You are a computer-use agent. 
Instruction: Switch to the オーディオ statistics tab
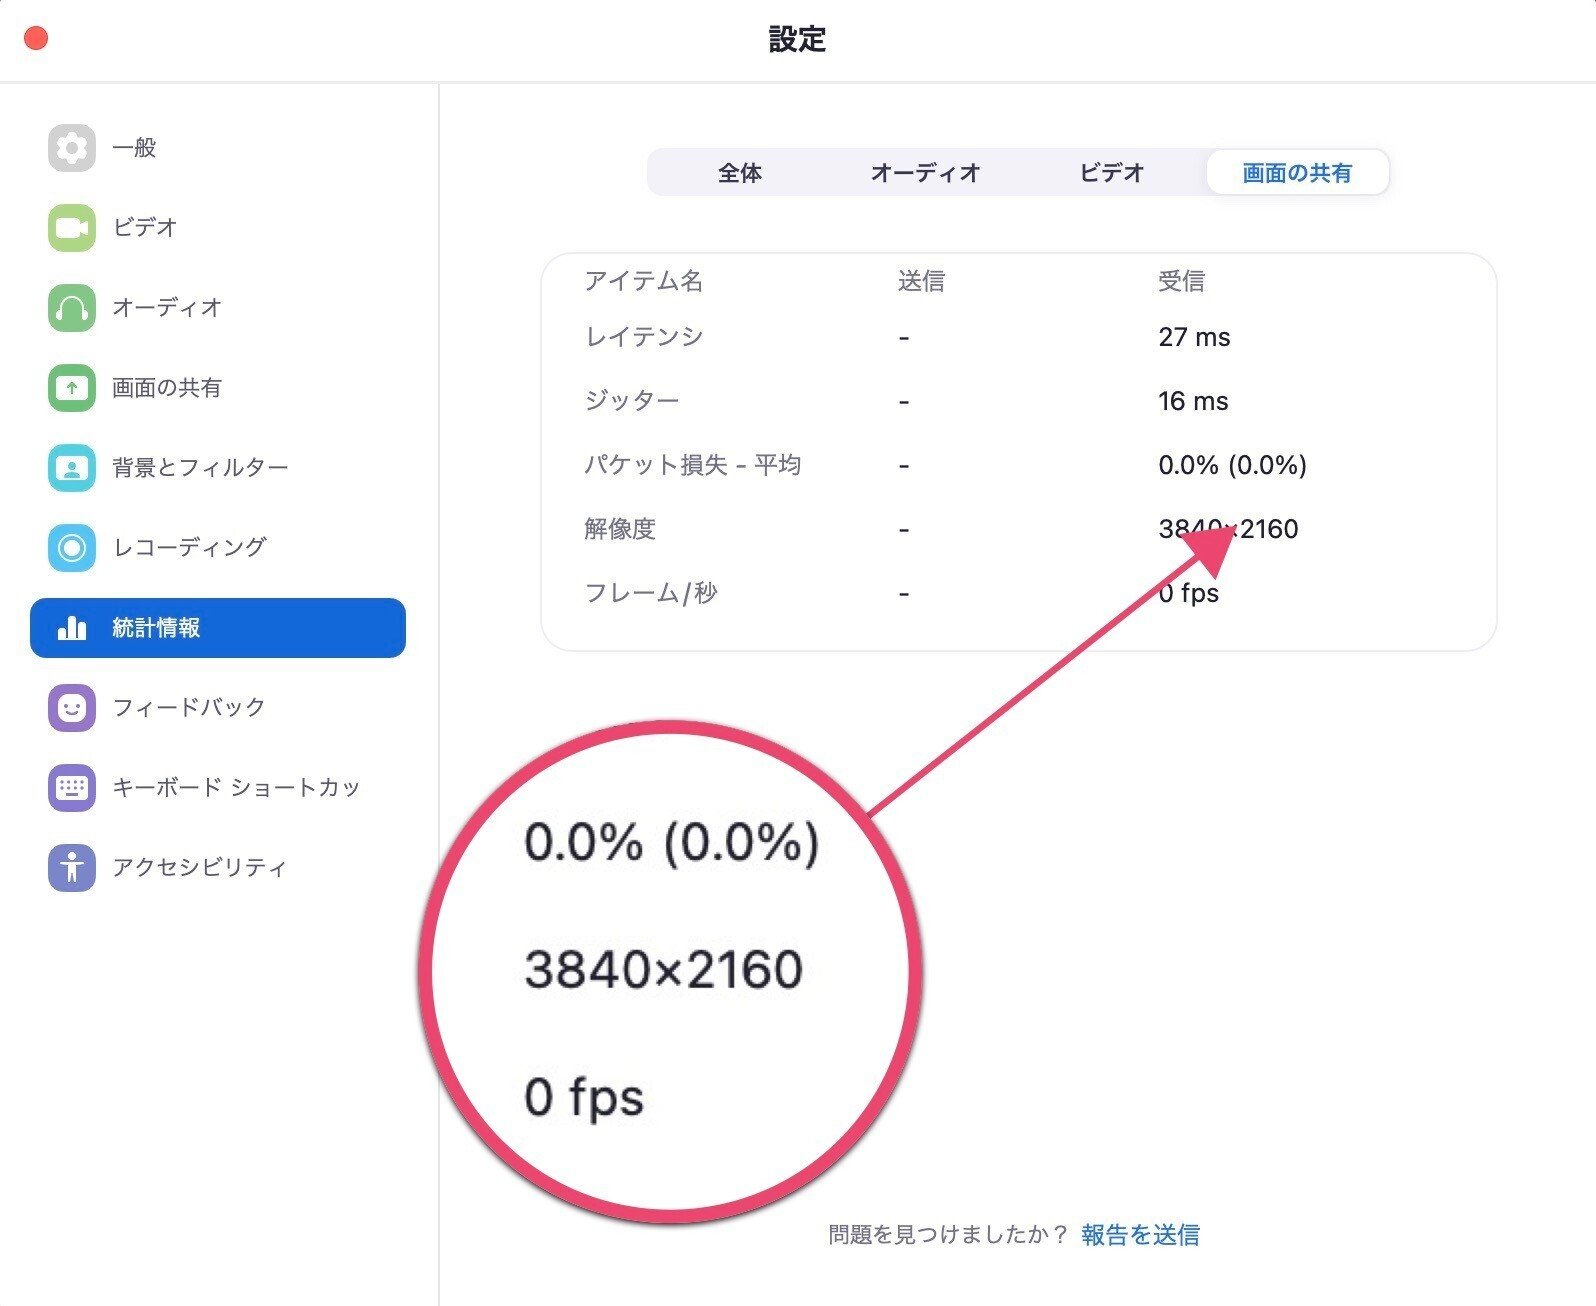[x=925, y=173]
